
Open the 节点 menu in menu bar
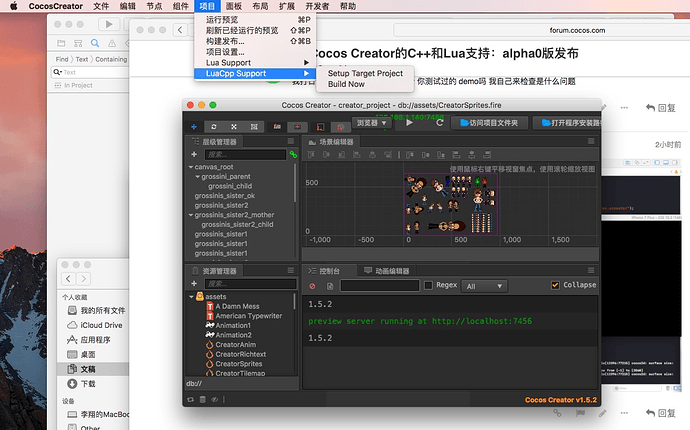[x=154, y=6]
